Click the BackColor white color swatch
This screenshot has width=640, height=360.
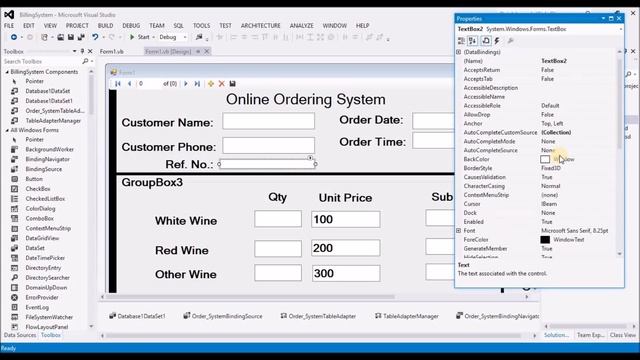(x=545, y=159)
